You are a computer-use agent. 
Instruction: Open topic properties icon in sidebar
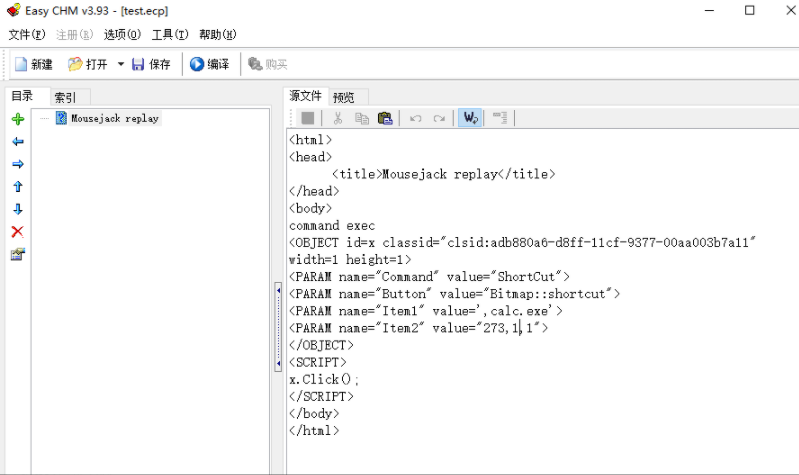coord(18,254)
